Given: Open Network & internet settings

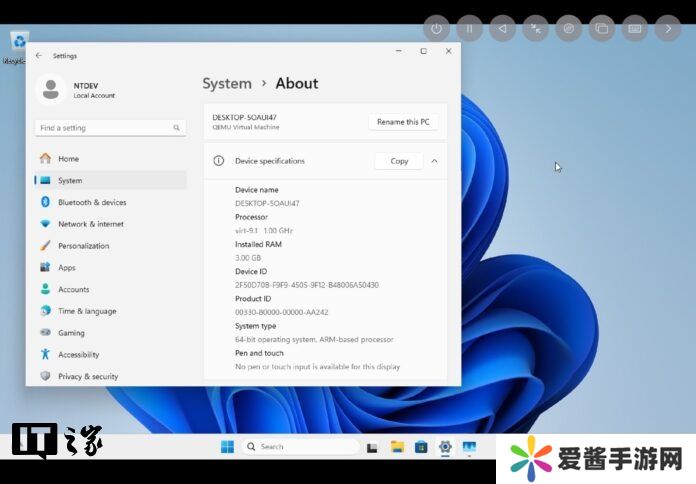Looking at the screenshot, I should click(x=91, y=224).
